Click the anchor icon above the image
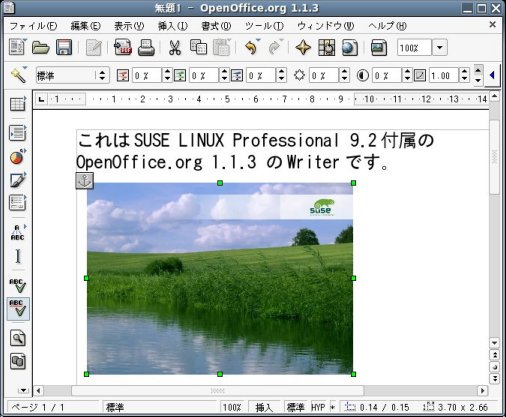Screen dimensions: 506x417 (x=85, y=181)
